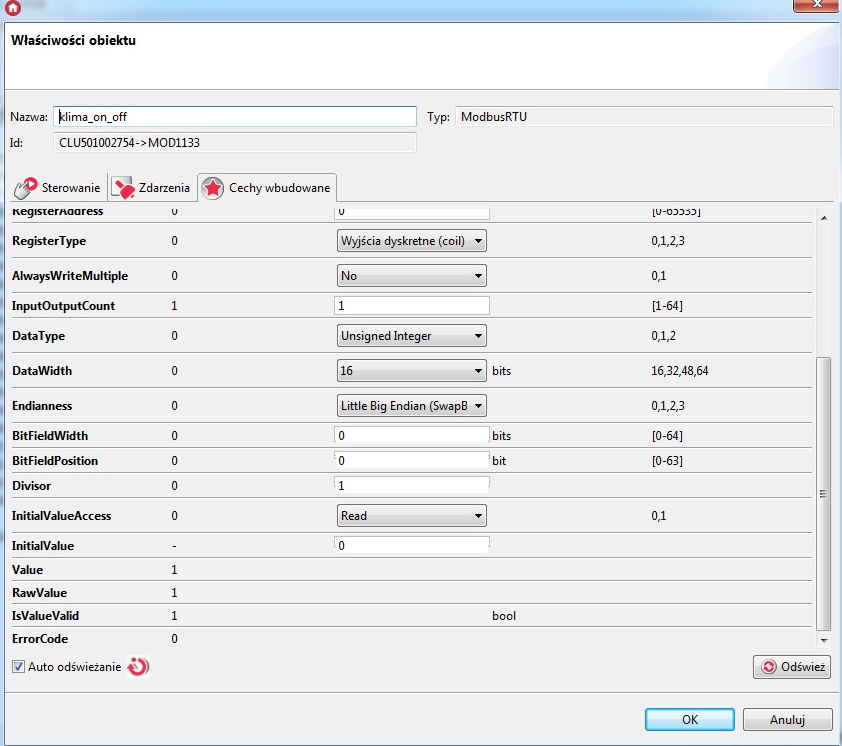Image resolution: width=842 pixels, height=746 pixels.
Task: Open the InitialValueAccess dropdown
Action: [x=411, y=516]
